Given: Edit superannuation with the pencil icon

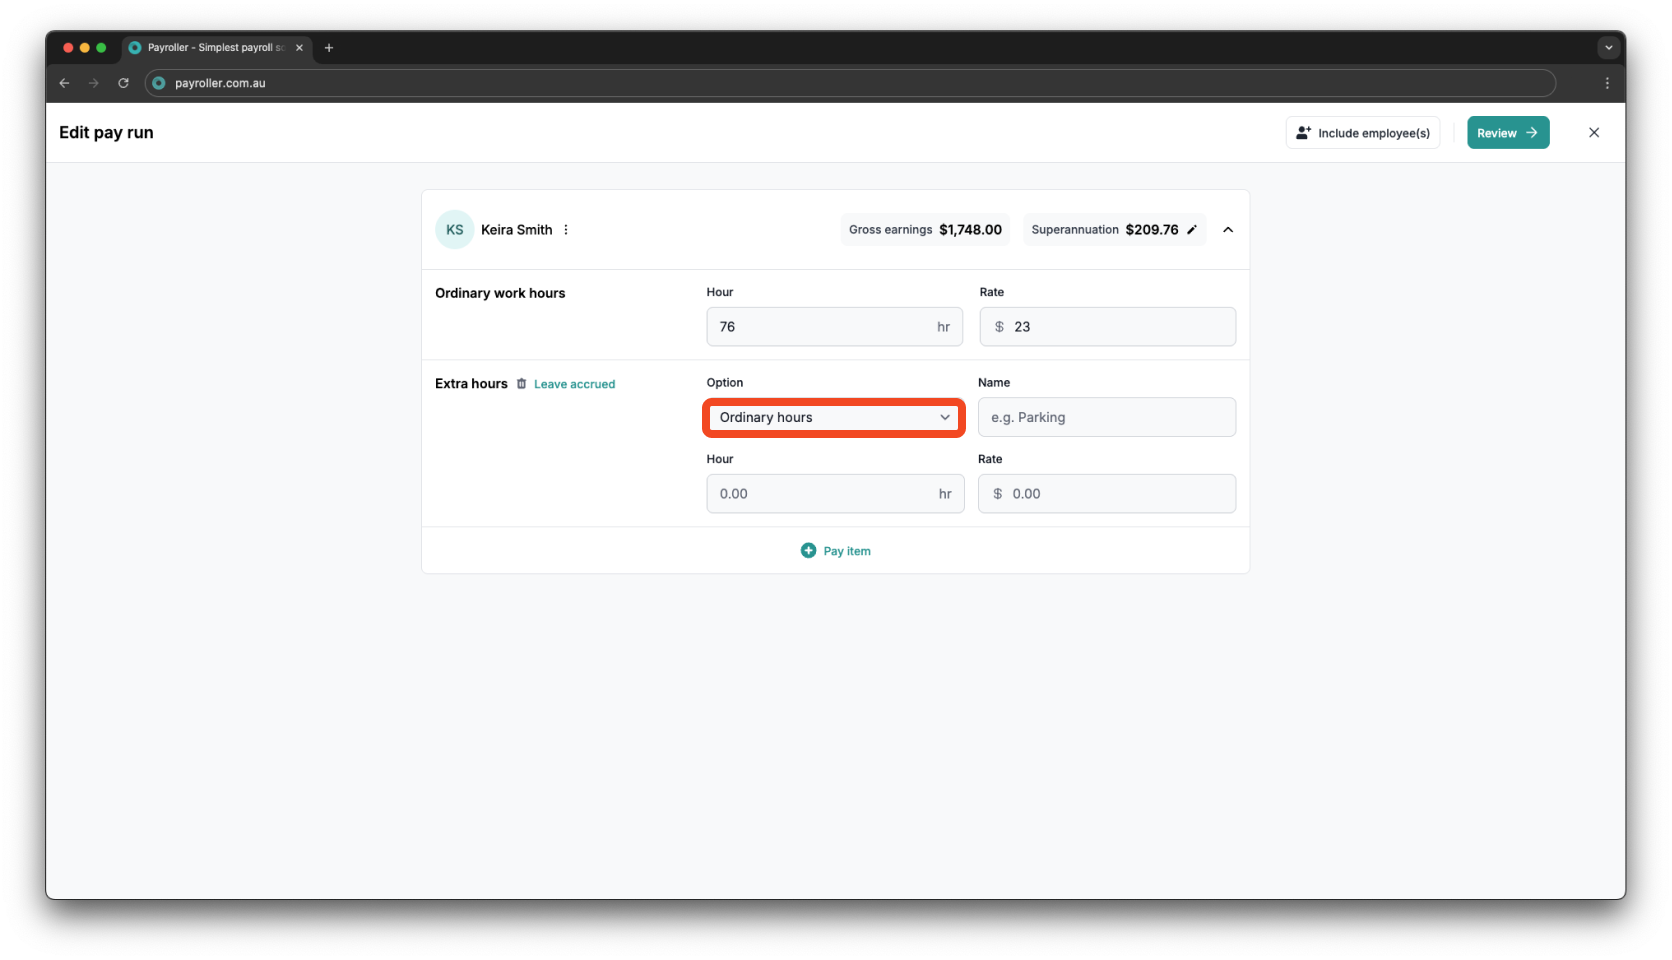Looking at the screenshot, I should tap(1192, 230).
